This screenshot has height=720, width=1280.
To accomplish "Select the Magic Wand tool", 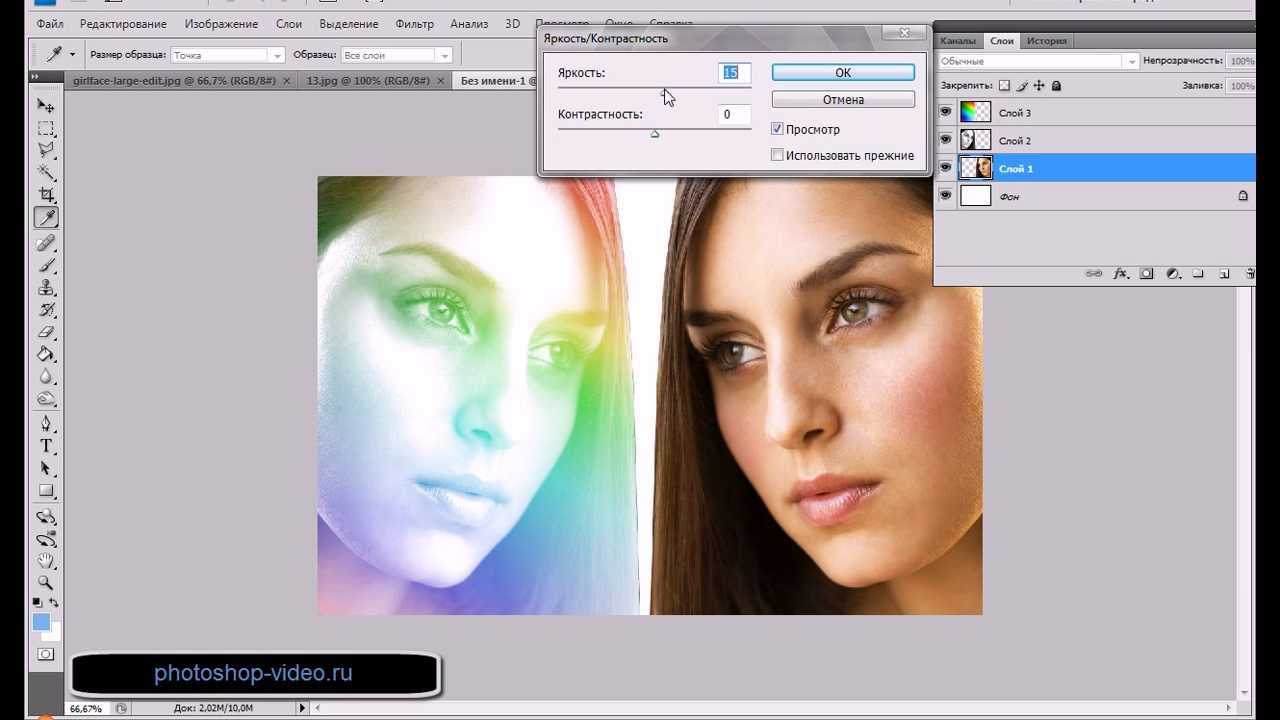I will tap(46, 172).
